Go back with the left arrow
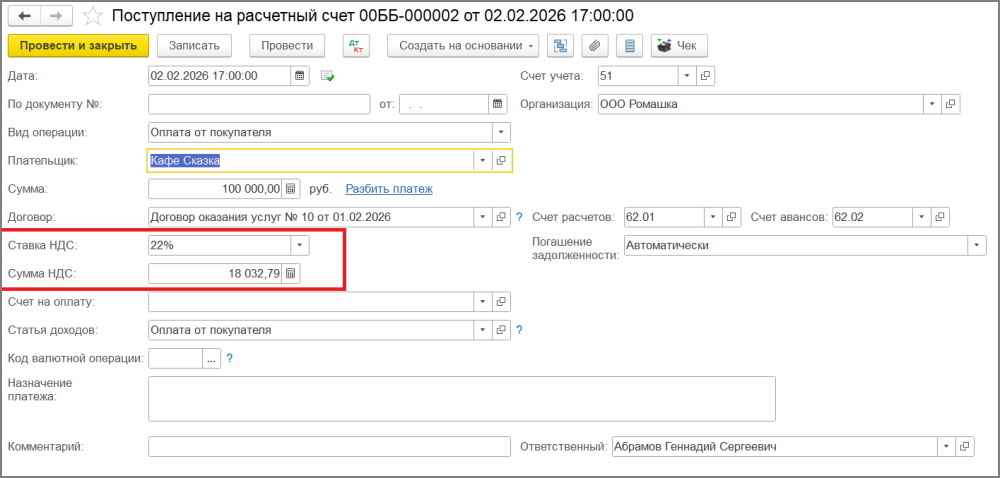This screenshot has width=1000, height=478. [25, 16]
